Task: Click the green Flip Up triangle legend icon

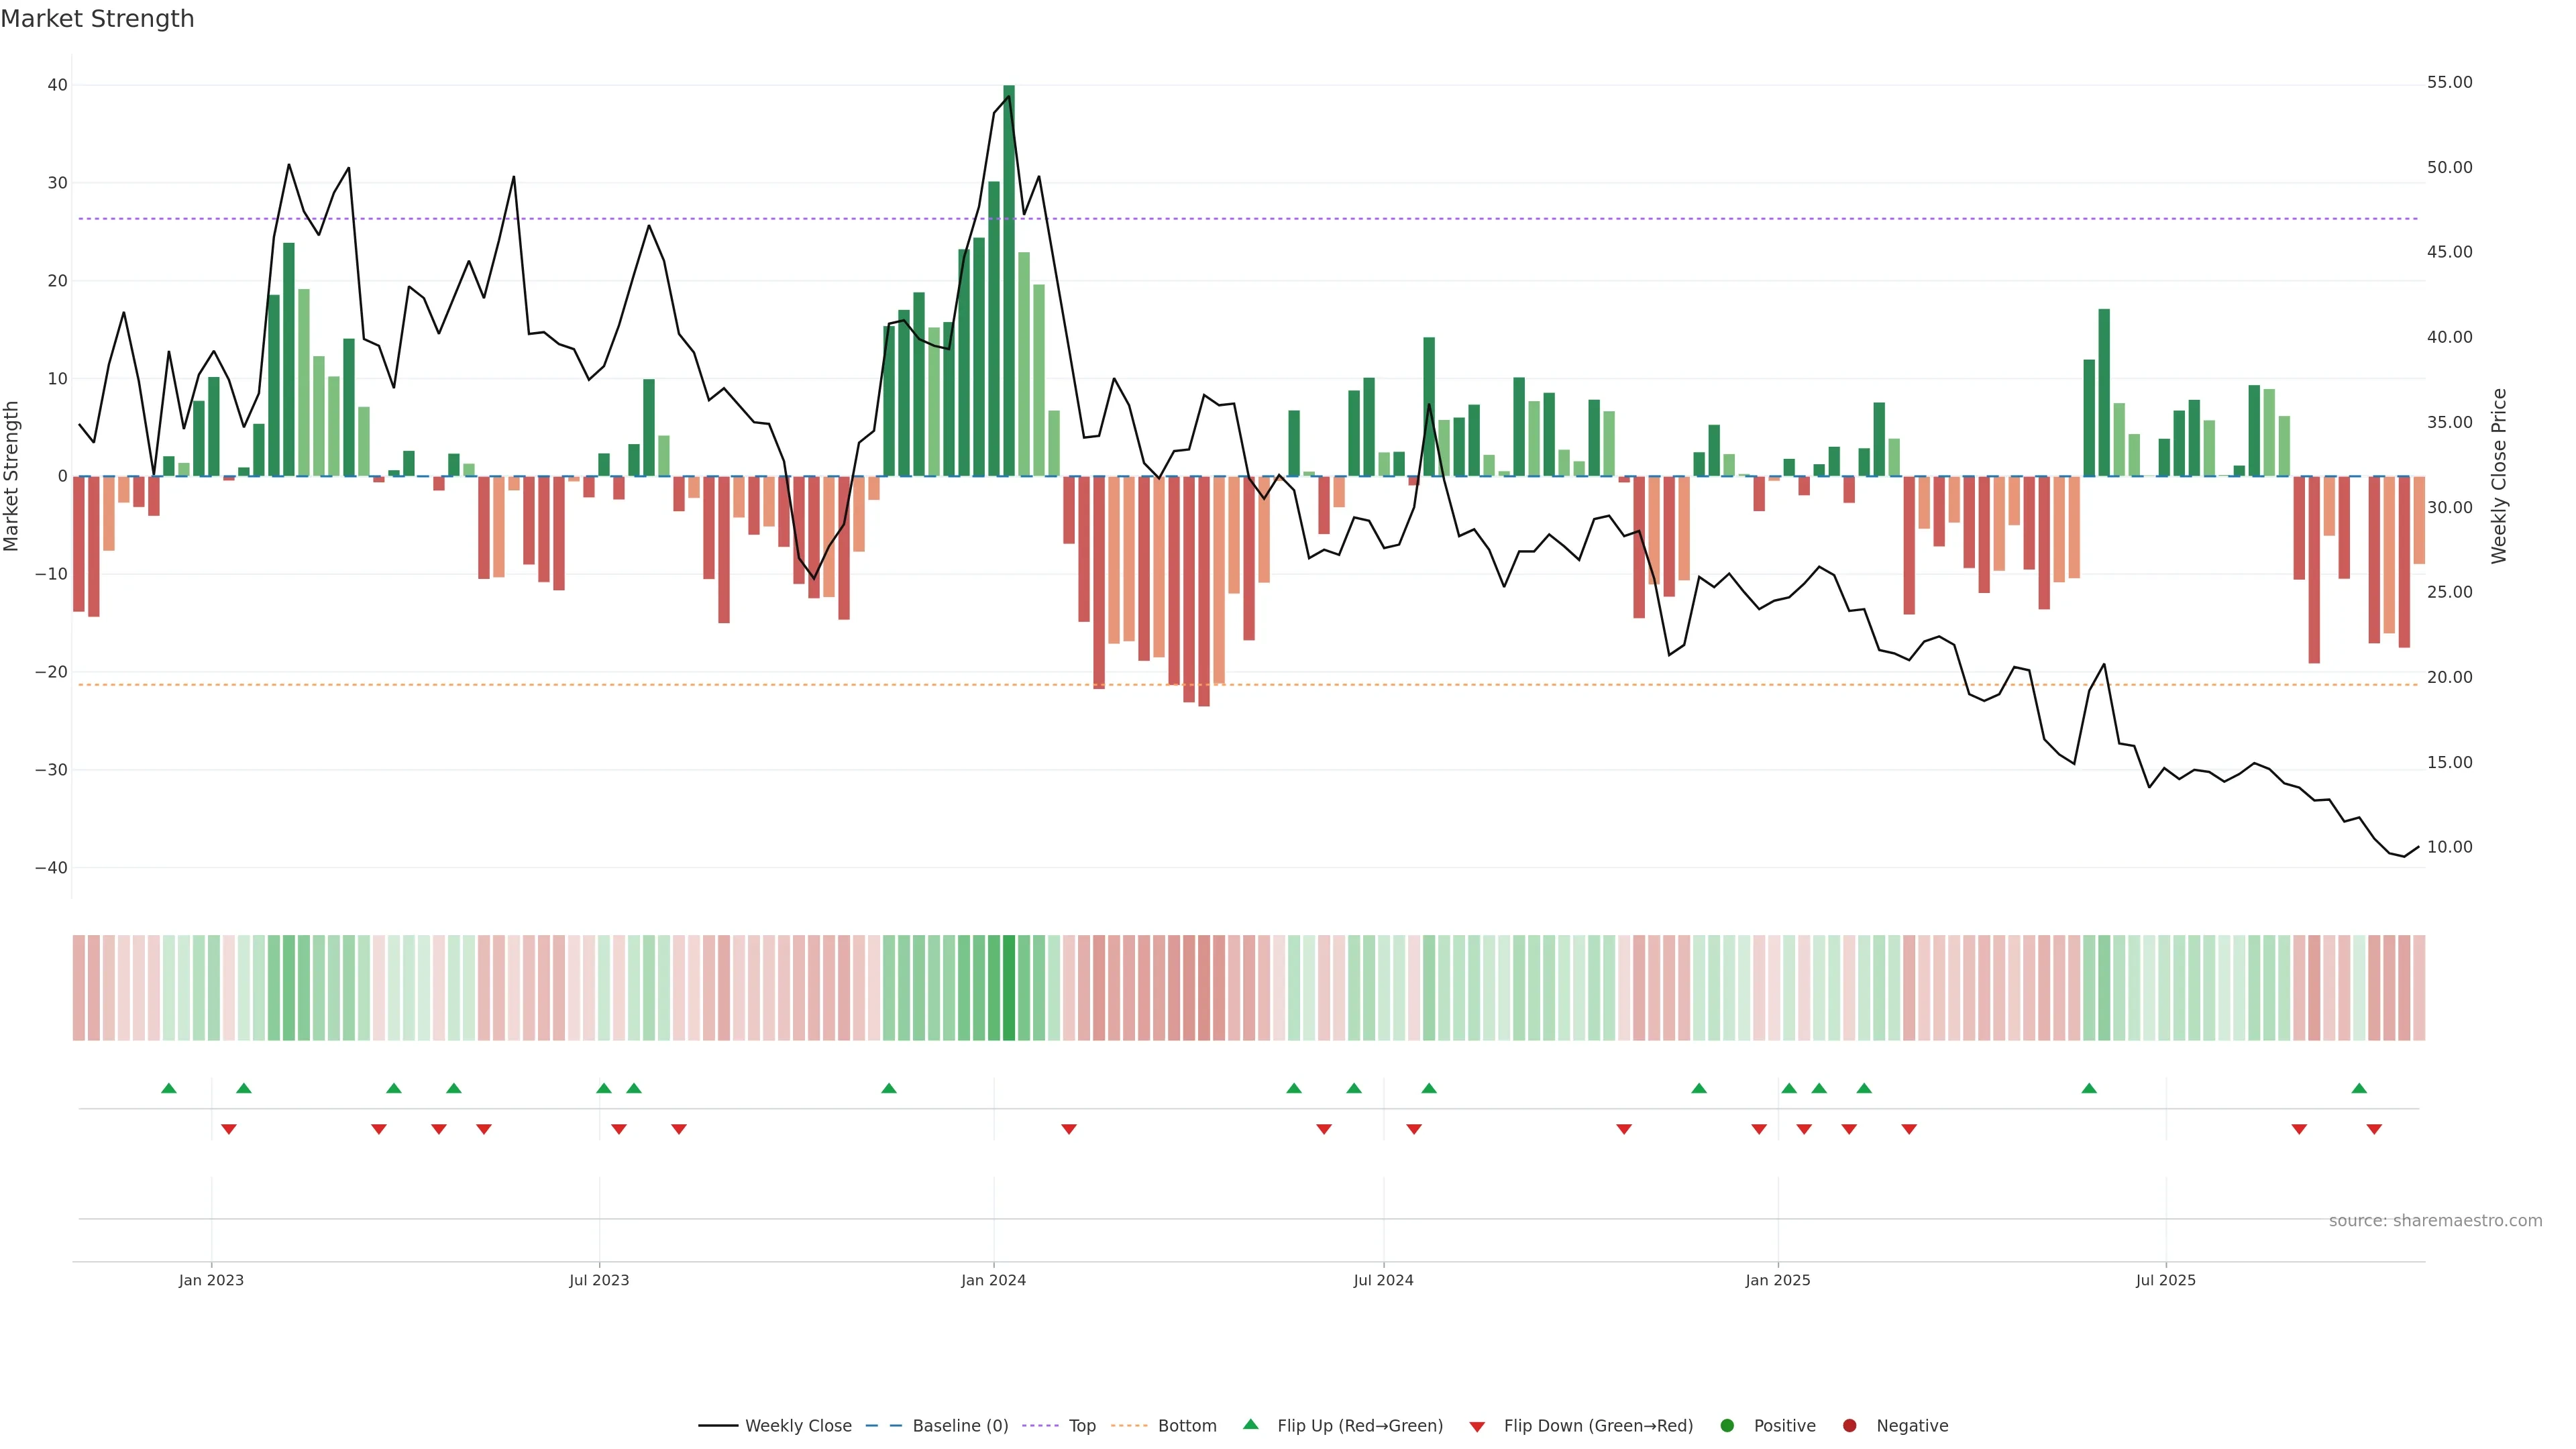Action: (1250, 1424)
